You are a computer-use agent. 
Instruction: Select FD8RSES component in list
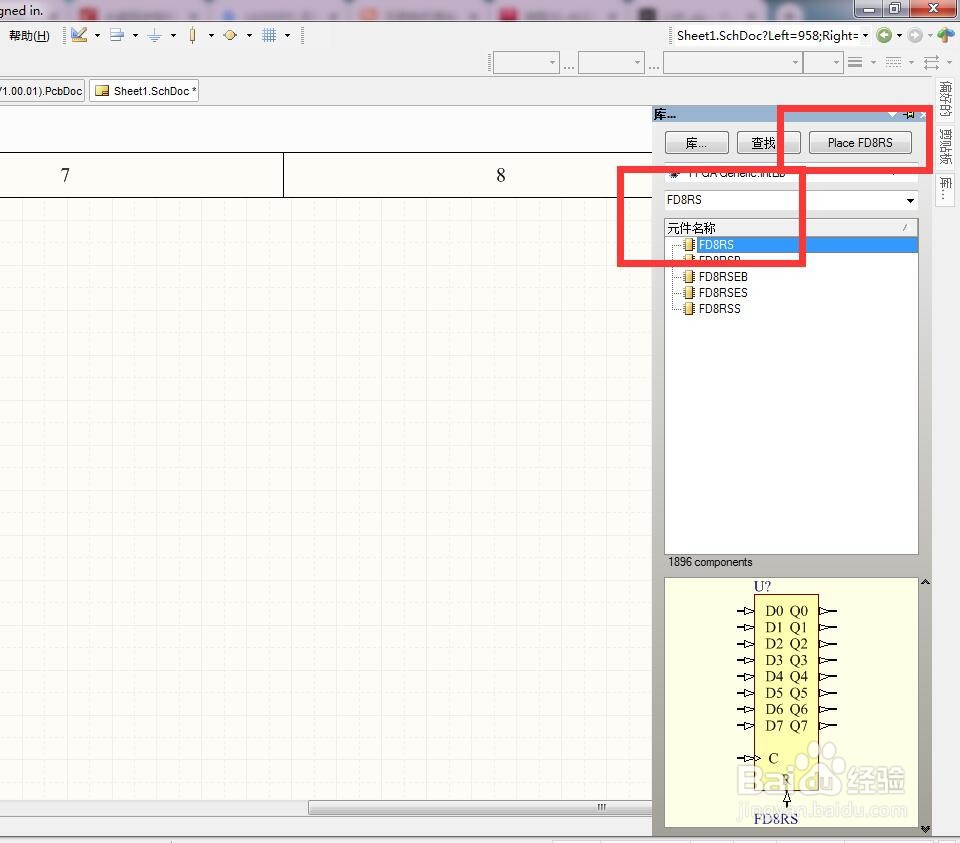(x=723, y=293)
